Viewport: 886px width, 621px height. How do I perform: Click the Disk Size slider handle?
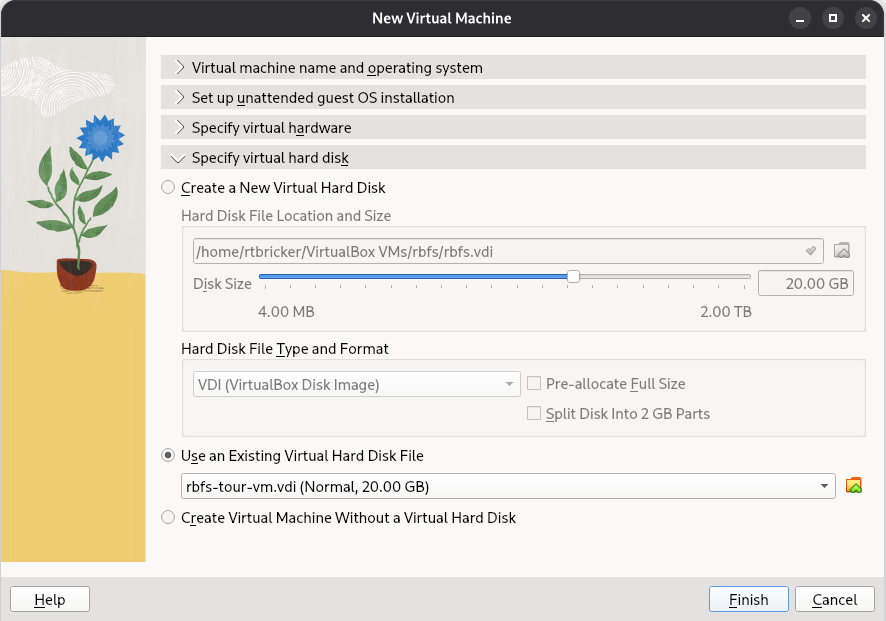pyautogui.click(x=572, y=277)
